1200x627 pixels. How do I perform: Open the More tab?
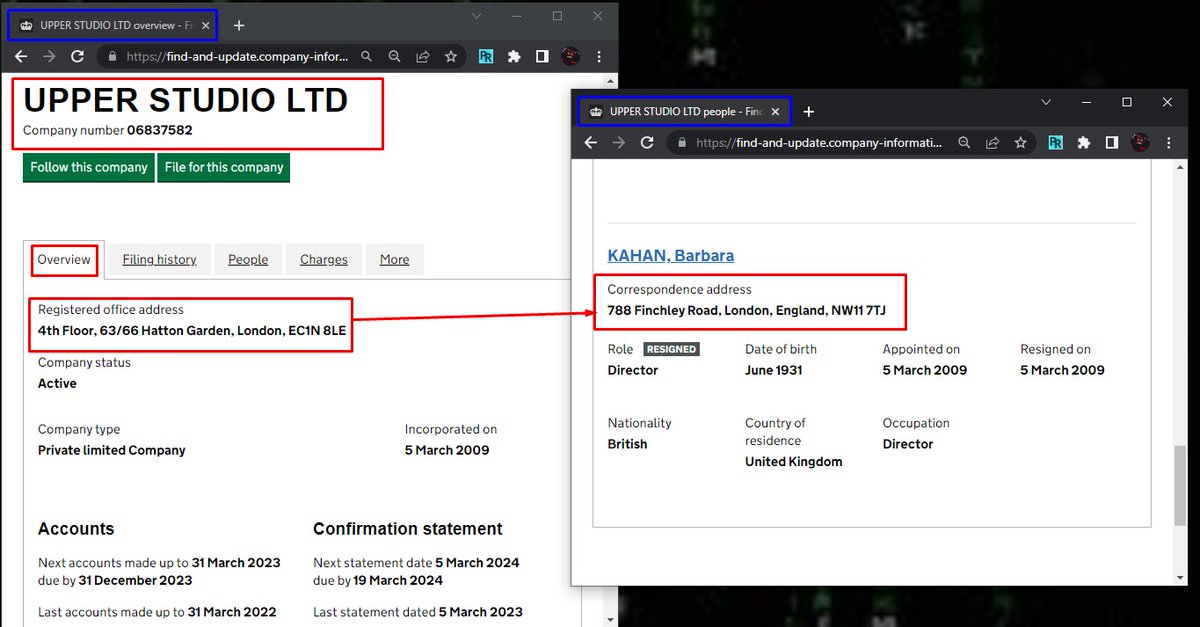(394, 260)
